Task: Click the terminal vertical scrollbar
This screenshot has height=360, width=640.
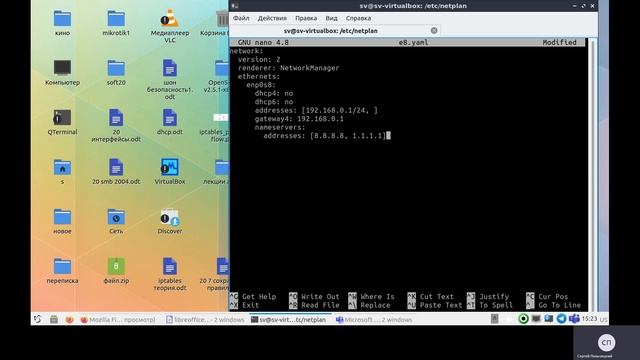Action: click(x=592, y=175)
